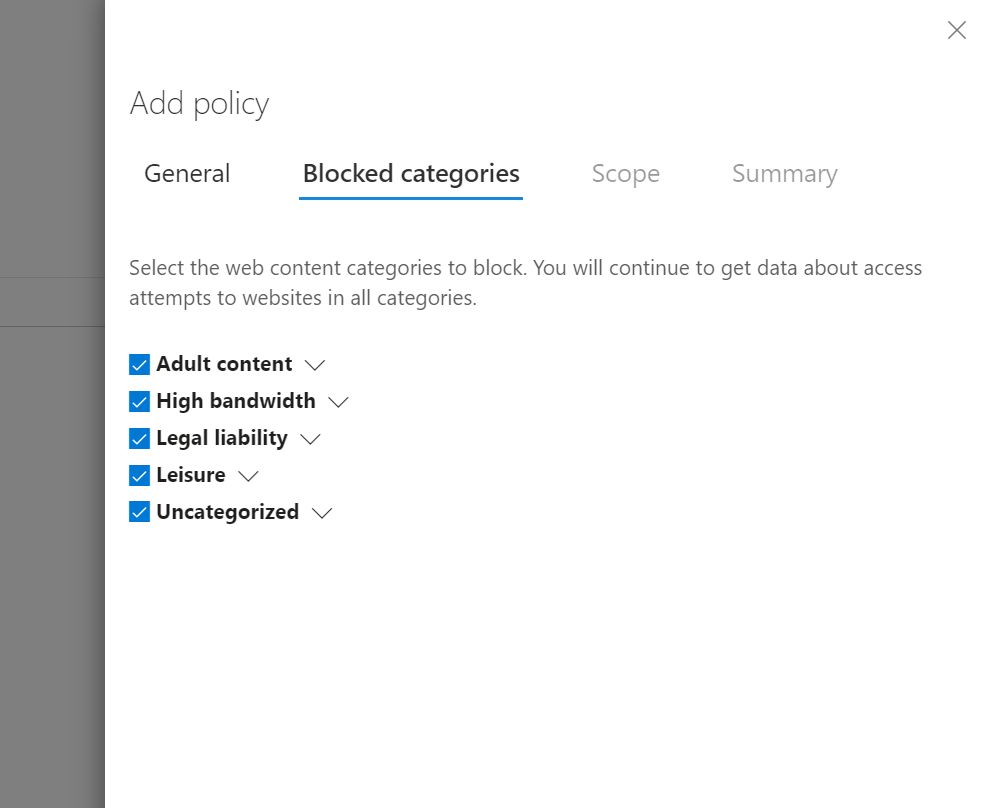
Task: Open the Scope tab
Action: [x=625, y=174]
